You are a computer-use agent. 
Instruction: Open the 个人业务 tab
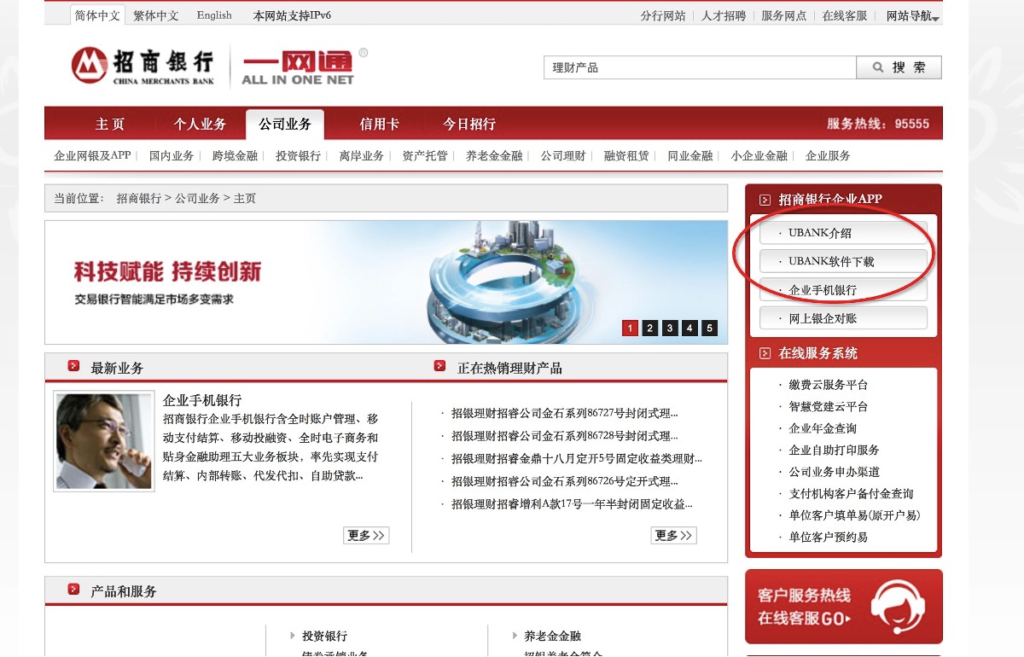[200, 124]
